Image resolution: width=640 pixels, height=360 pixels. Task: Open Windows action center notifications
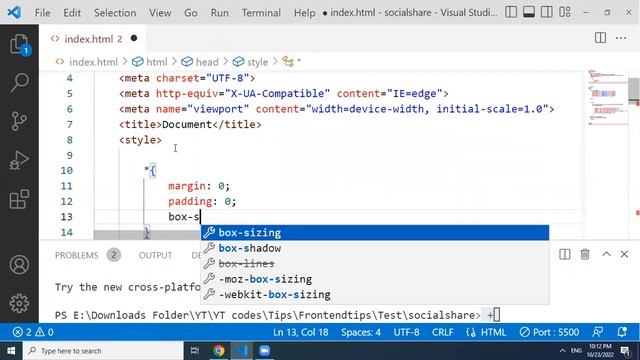tap(625, 351)
